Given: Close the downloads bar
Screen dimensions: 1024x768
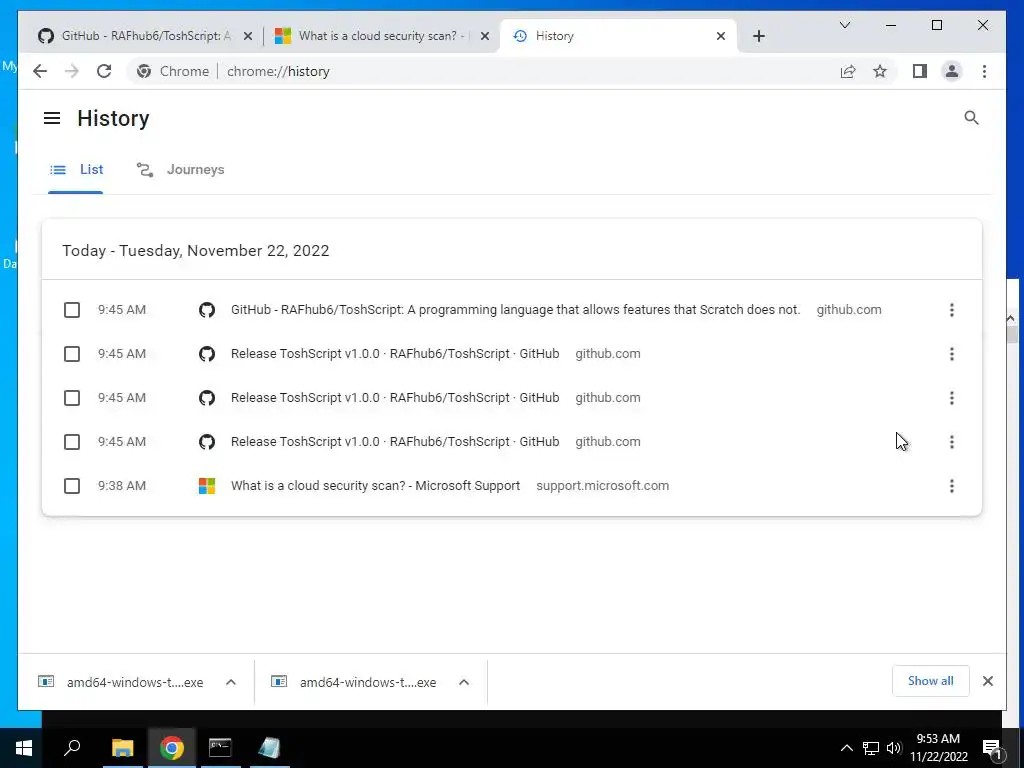Looking at the screenshot, I should 987,681.
